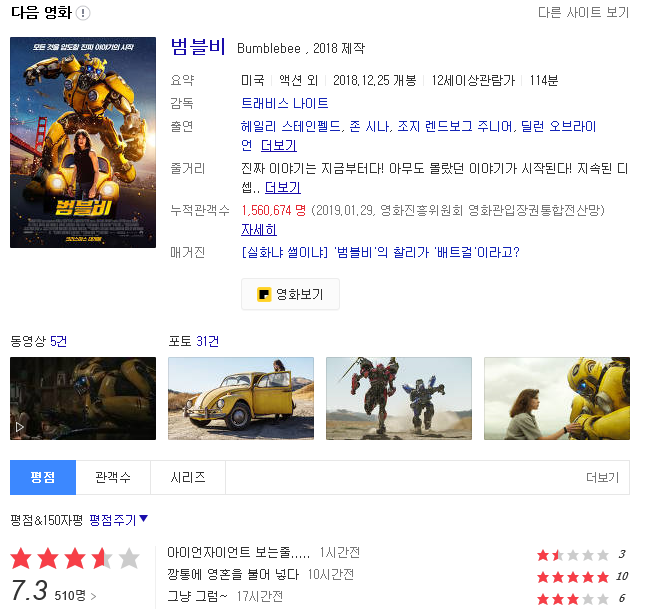Expand plot summary with 더보기

tap(283, 187)
